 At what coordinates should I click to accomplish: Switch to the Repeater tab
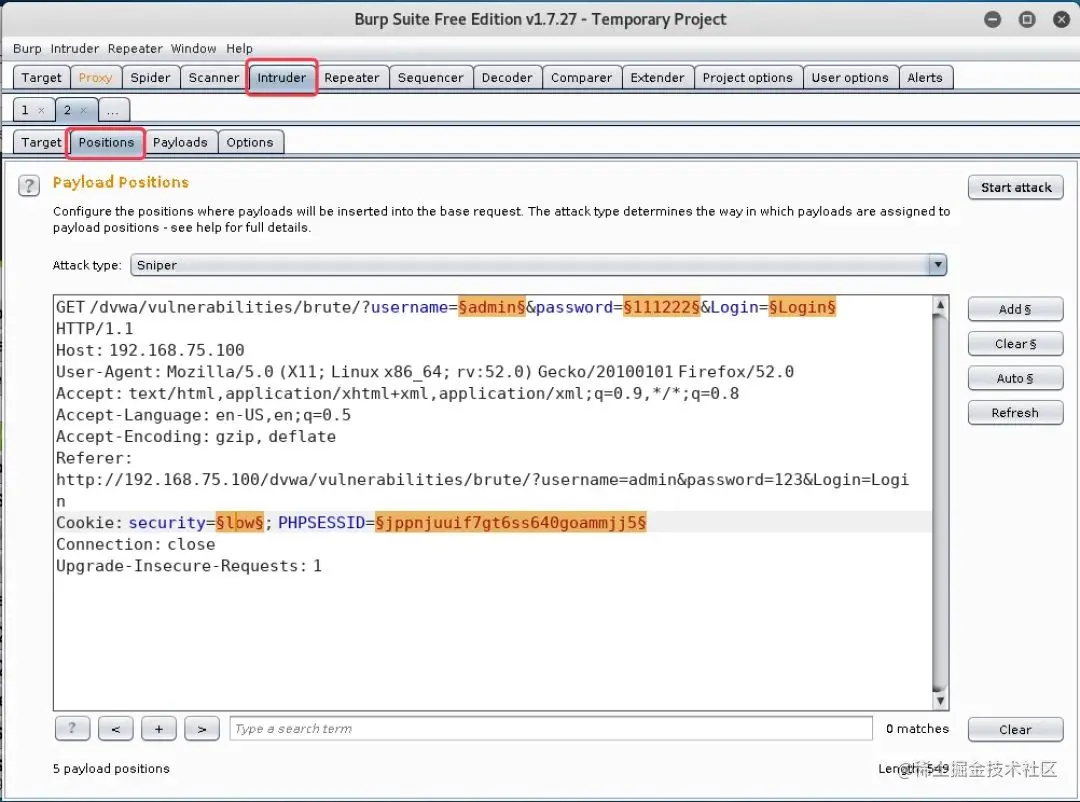click(351, 78)
